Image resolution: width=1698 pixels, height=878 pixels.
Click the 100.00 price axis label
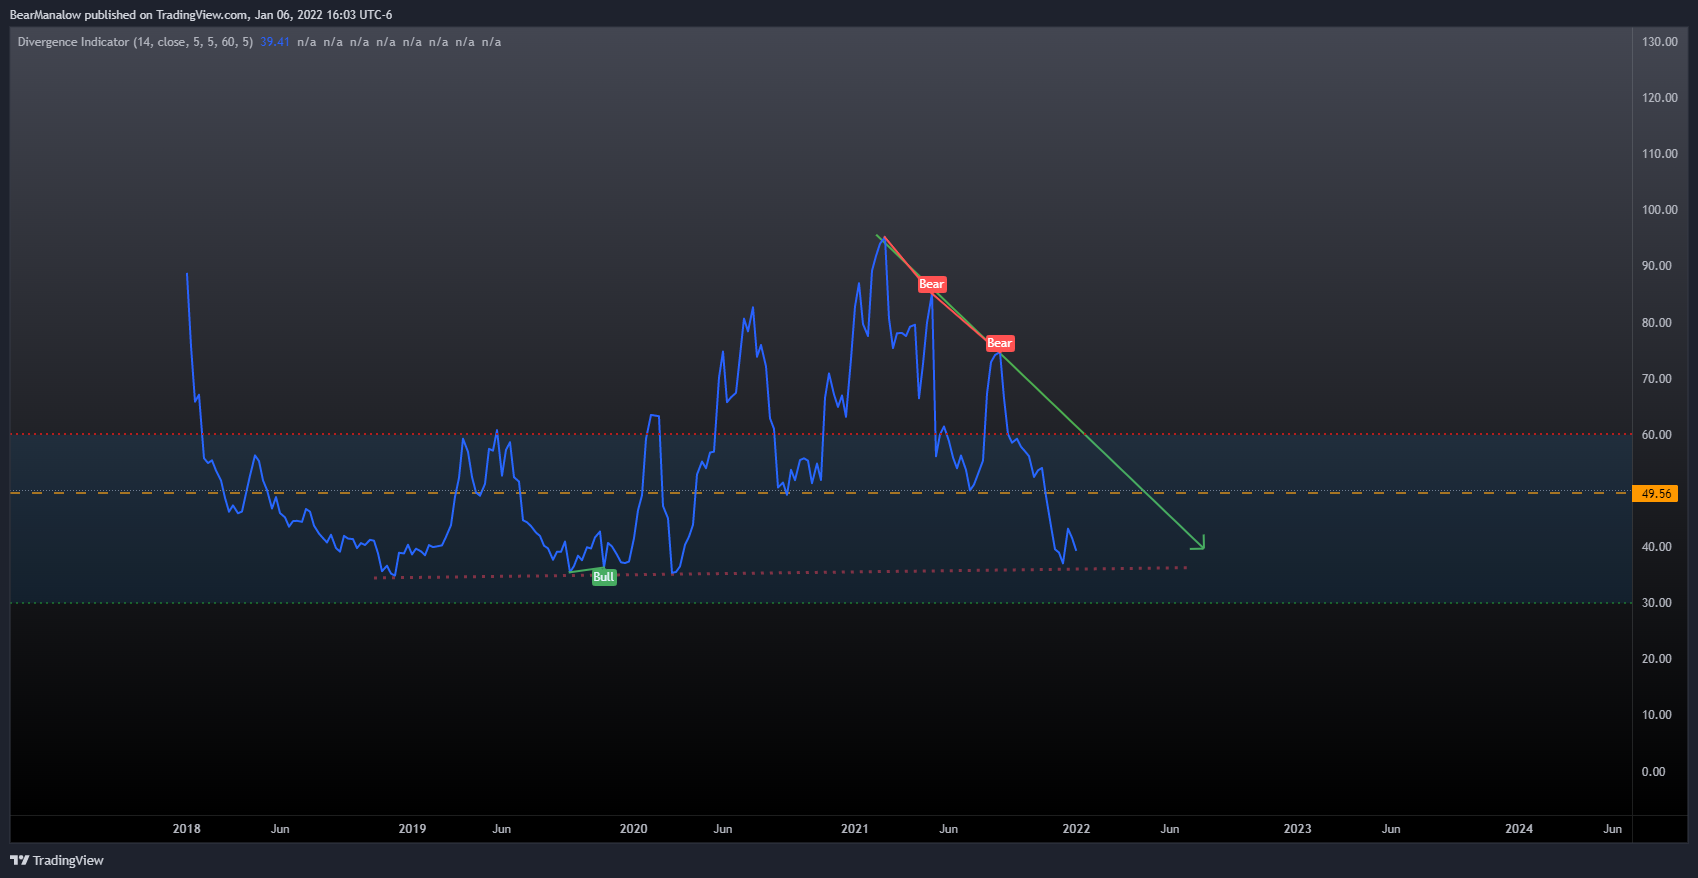1660,210
